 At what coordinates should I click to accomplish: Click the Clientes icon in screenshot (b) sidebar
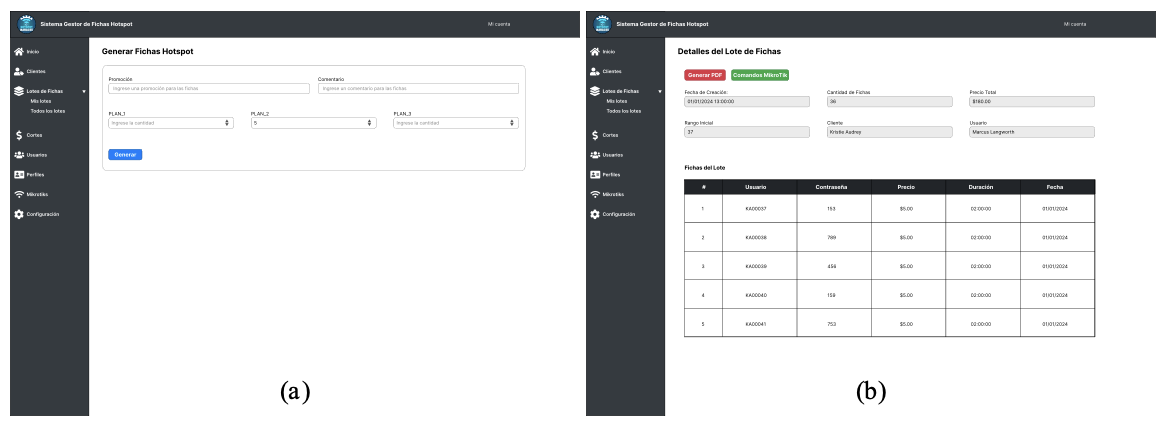tap(595, 71)
